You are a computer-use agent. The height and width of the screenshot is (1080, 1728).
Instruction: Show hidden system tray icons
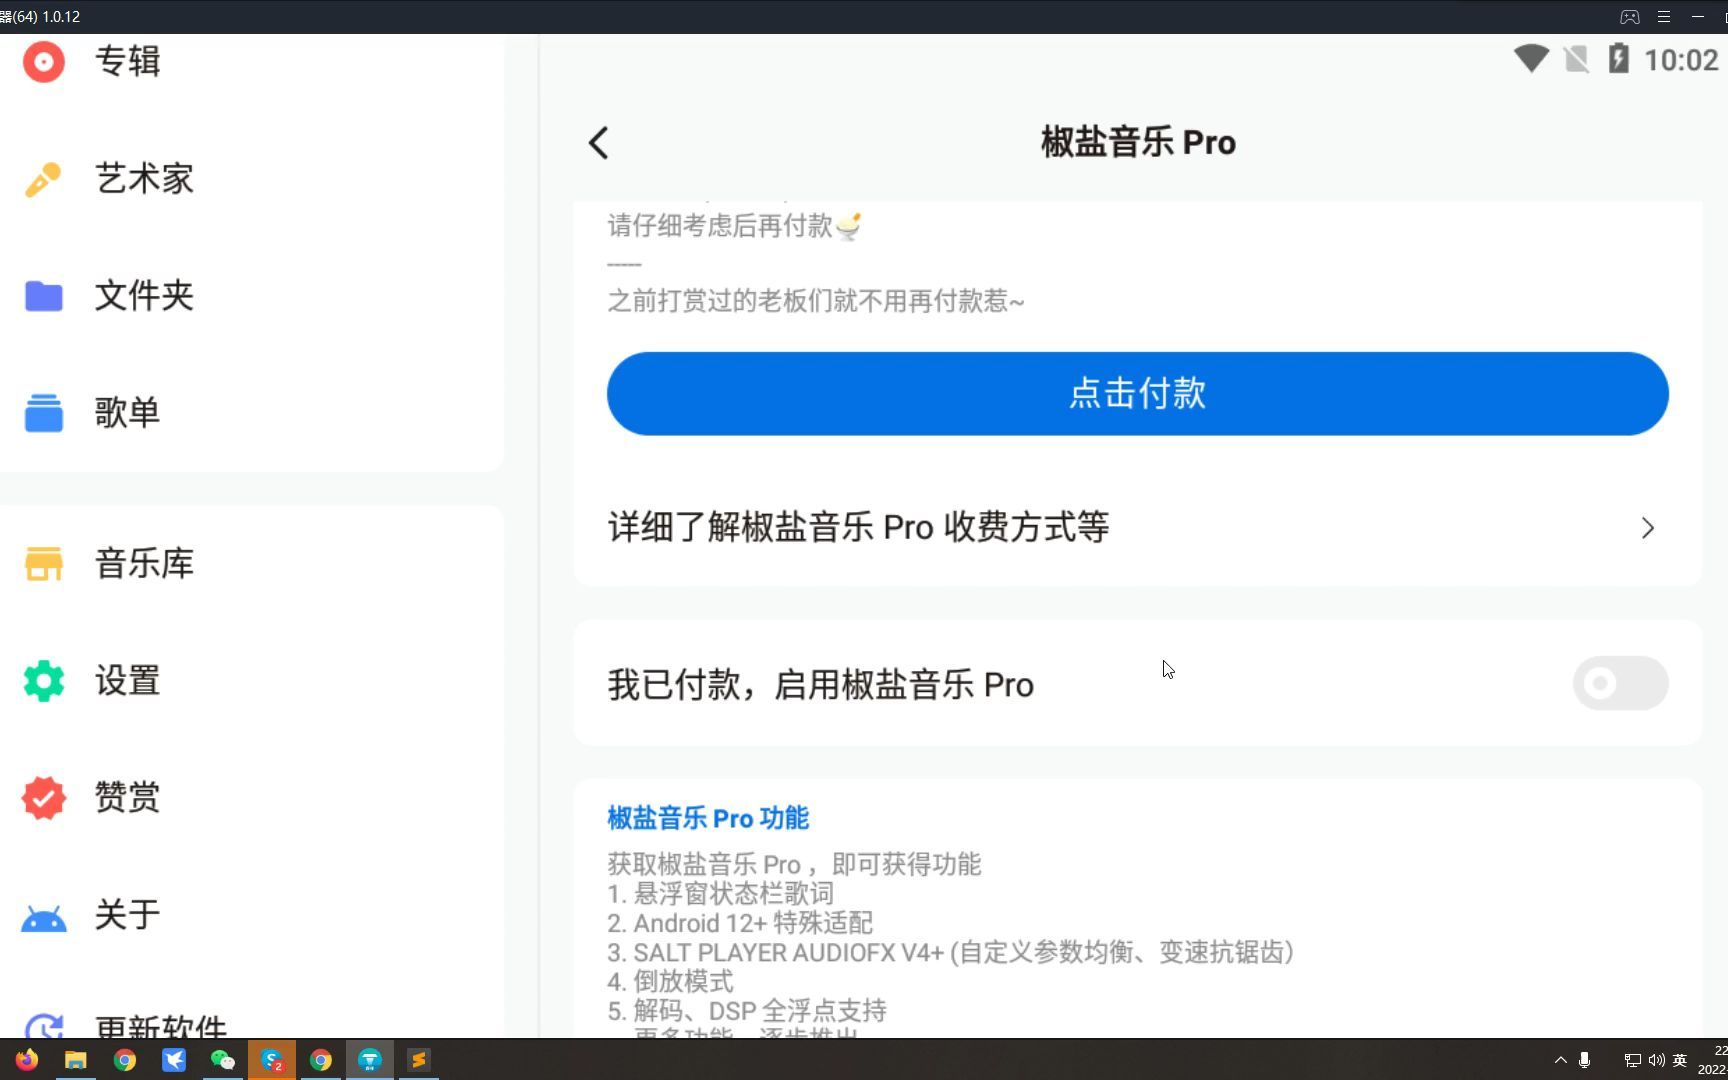1560,1060
